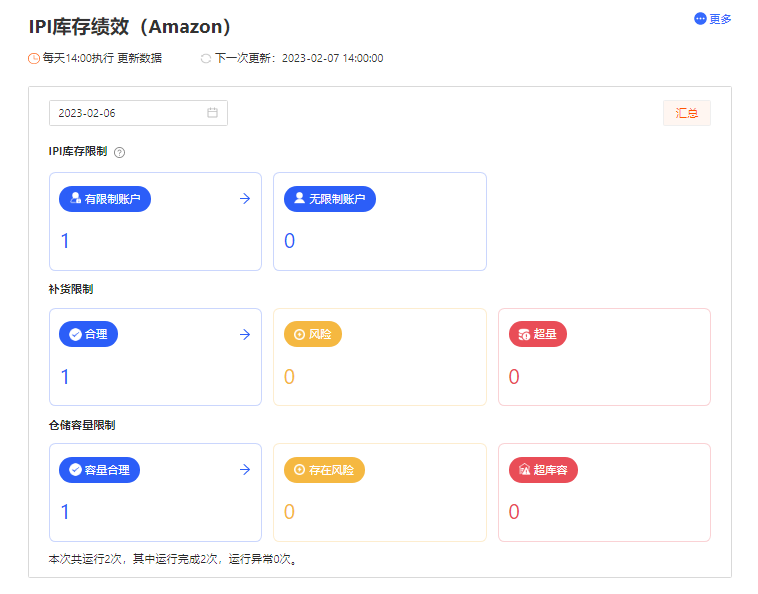Click the IPI库存限制 section heading
The width and height of the screenshot is (758, 594).
coord(78,152)
